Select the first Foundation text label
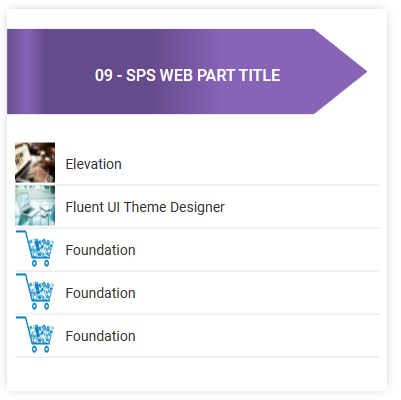The height and width of the screenshot is (400, 401). click(100, 250)
